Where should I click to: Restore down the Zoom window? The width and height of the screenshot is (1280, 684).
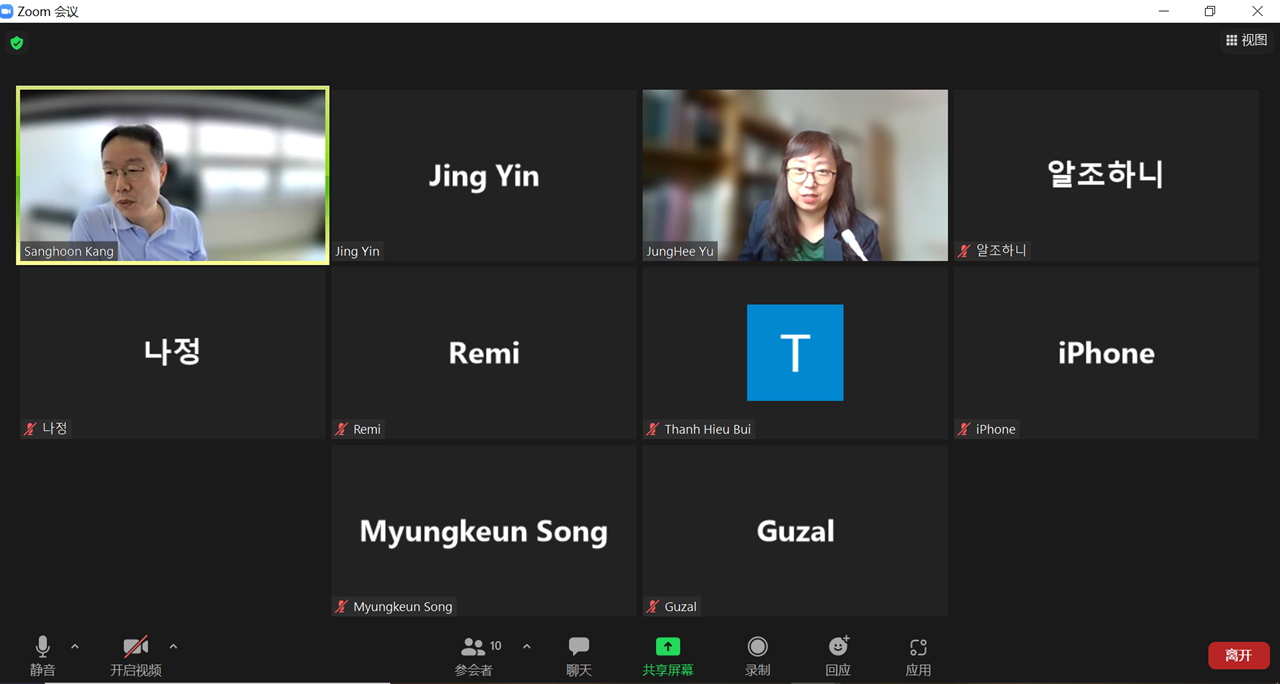click(x=1210, y=11)
